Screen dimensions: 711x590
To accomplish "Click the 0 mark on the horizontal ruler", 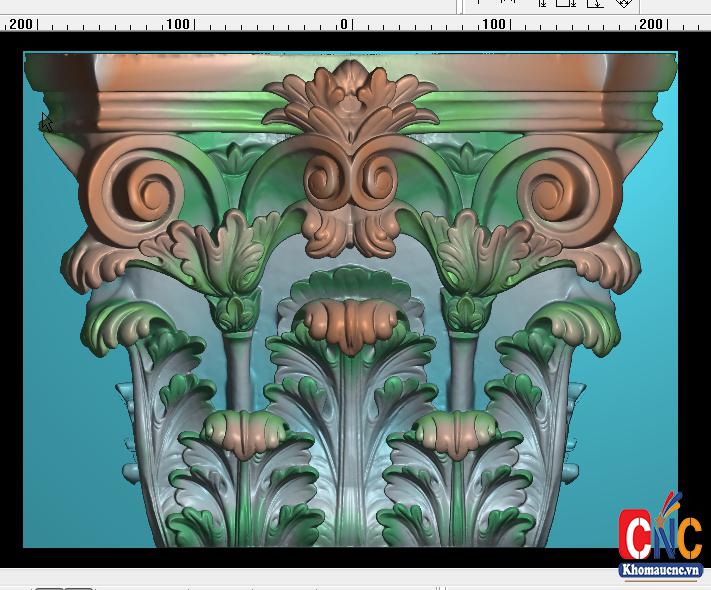I will click(x=344, y=24).
